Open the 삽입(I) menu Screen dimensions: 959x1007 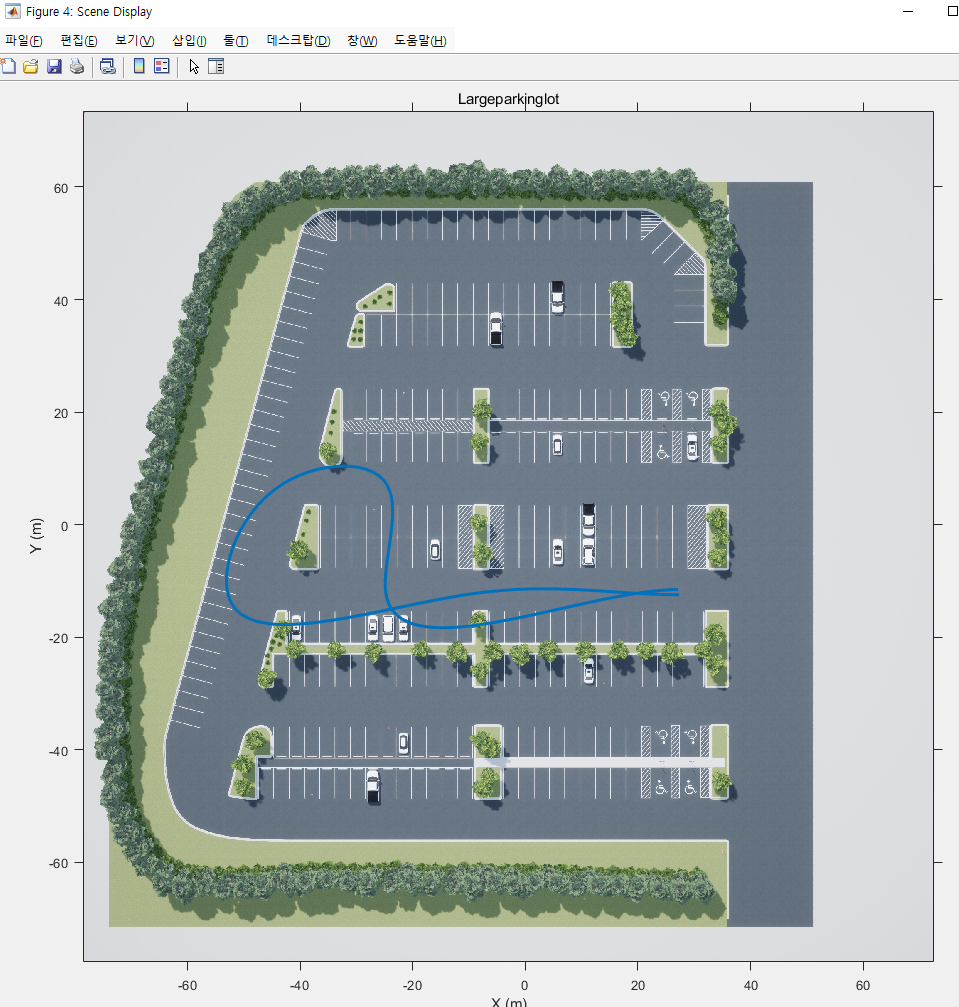coord(189,40)
